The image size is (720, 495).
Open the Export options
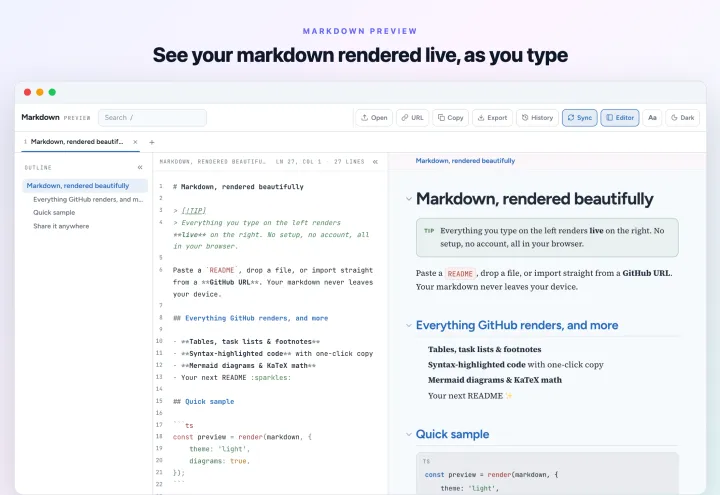492,118
